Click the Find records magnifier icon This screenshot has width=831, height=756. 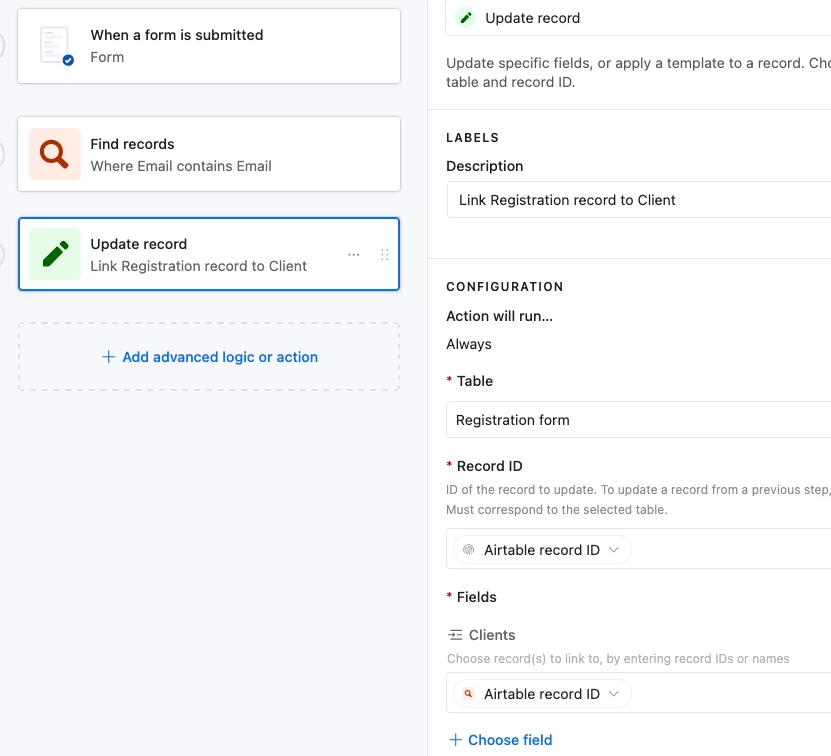(55, 154)
